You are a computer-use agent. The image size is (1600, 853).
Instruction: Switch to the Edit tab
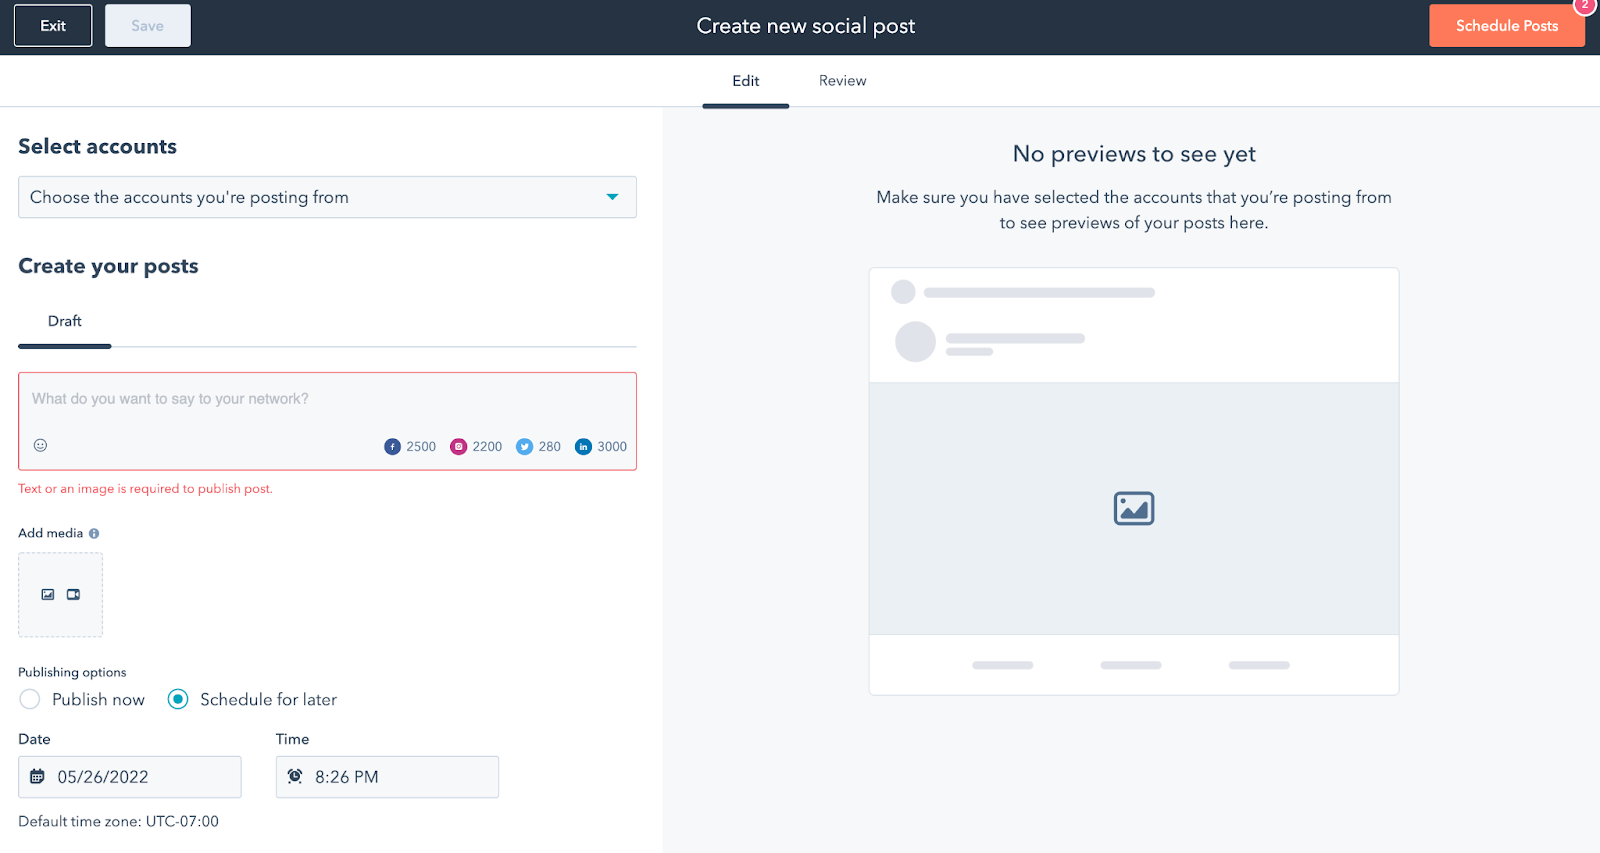tap(746, 81)
